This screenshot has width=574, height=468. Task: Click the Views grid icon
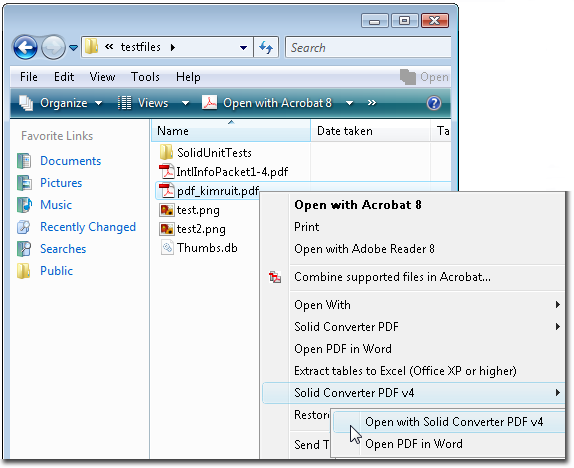124,103
